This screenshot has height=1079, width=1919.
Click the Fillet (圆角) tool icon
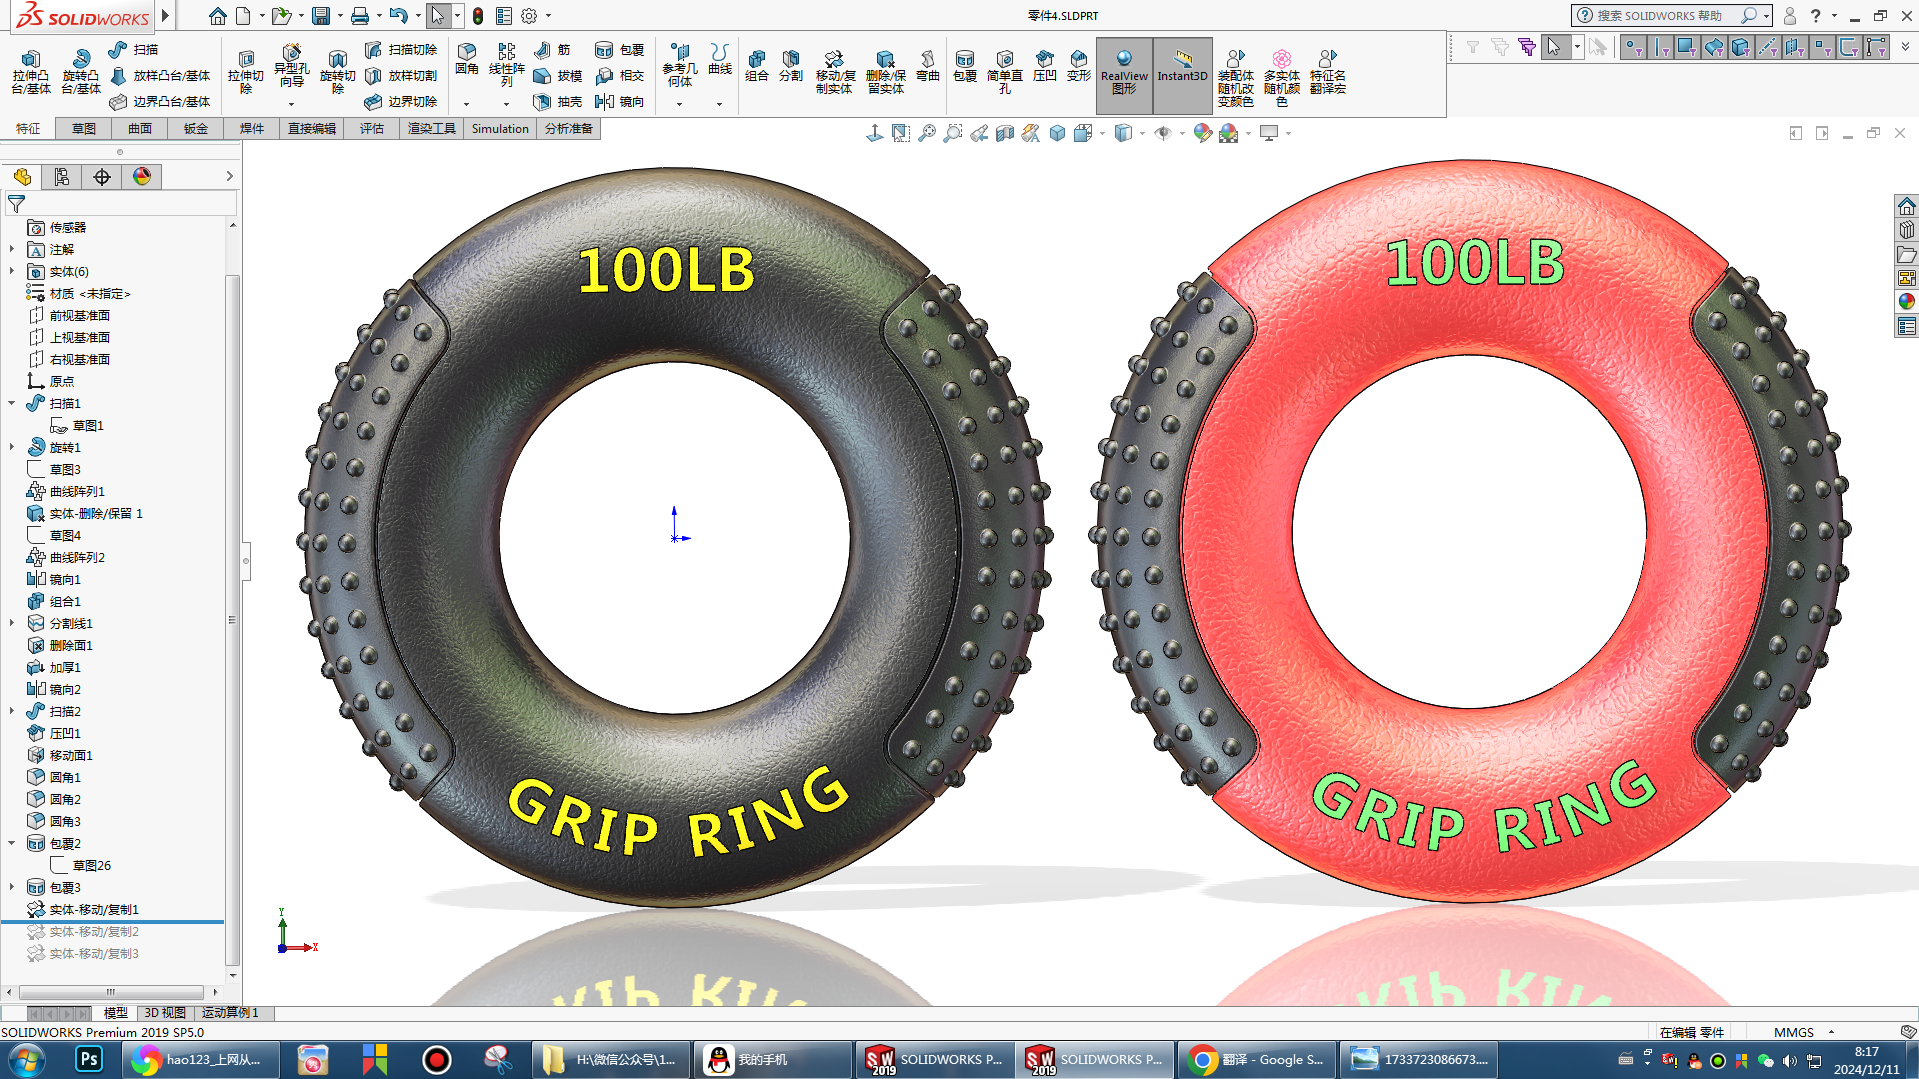click(466, 60)
